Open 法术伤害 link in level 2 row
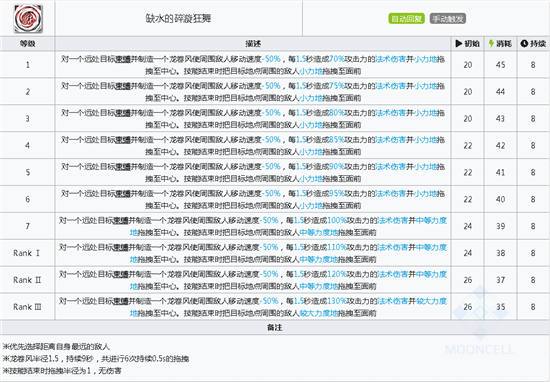 point(391,86)
